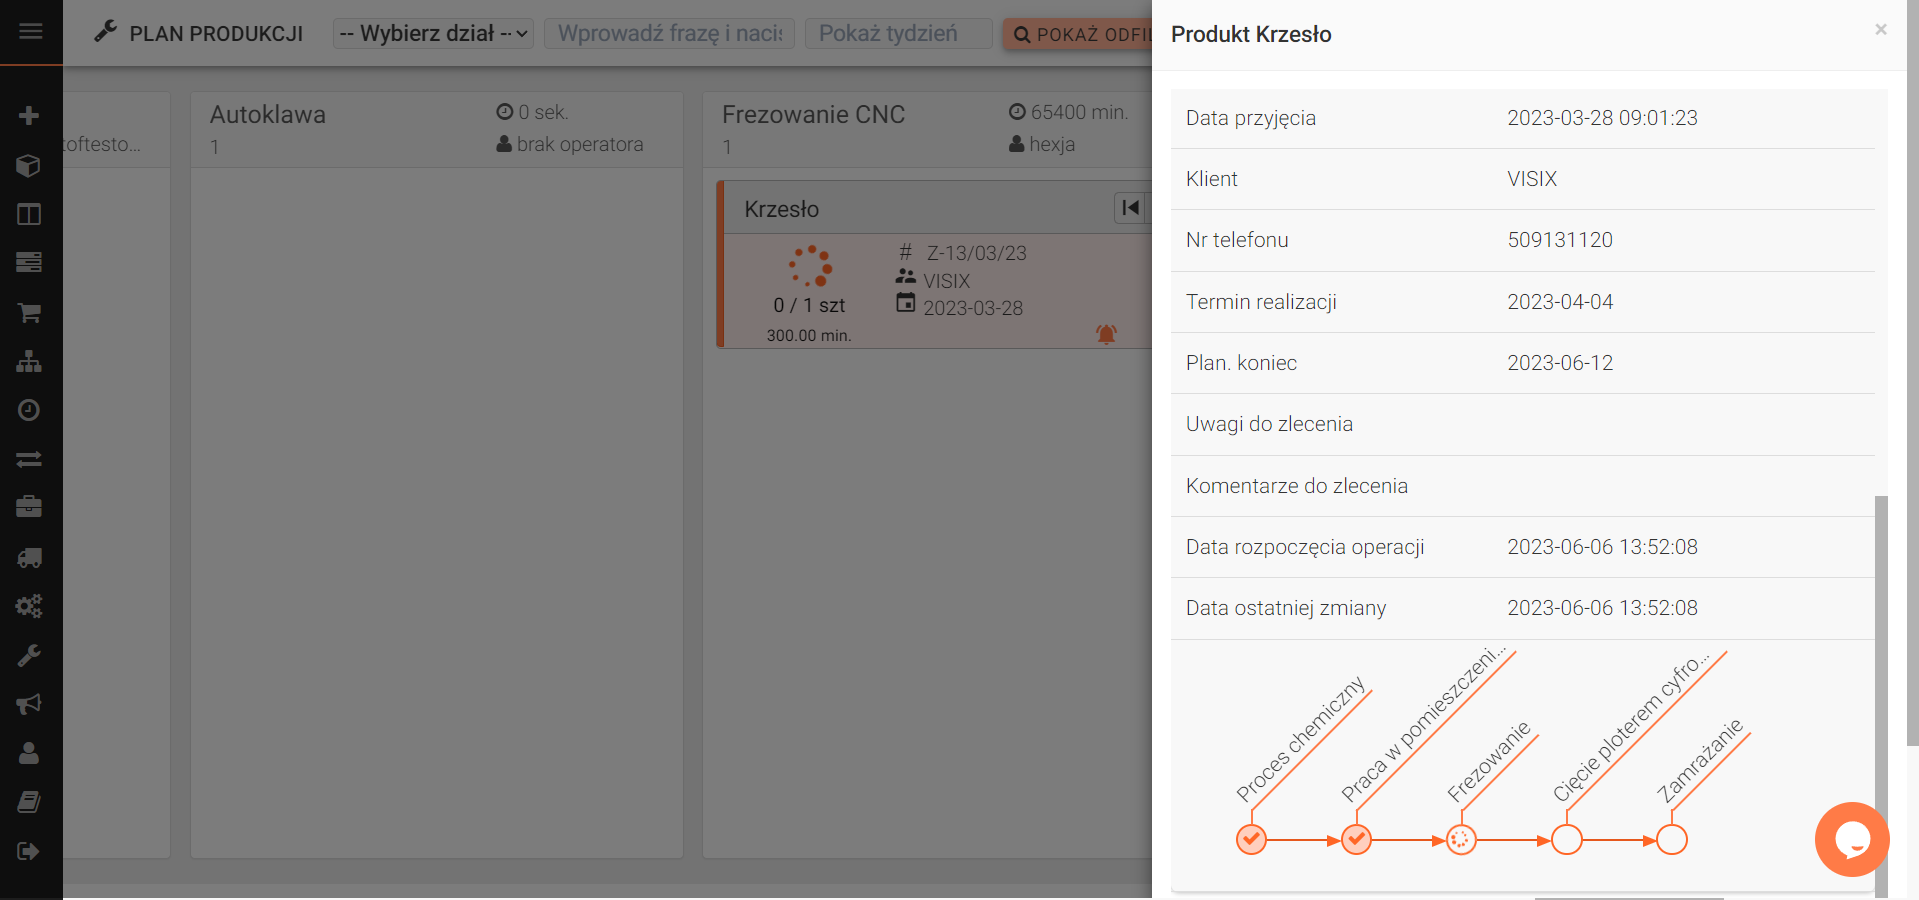1919x900 pixels.
Task: Expand the 'Wybierz dział' dropdown
Action: pos(433,34)
